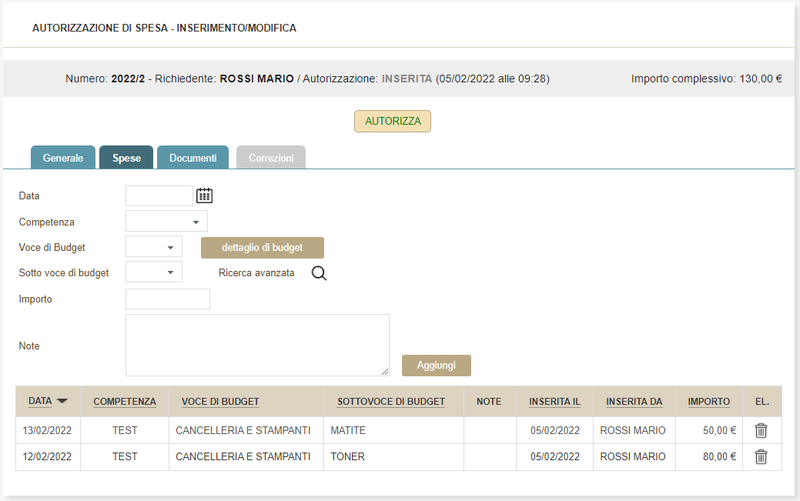
Task: Click inside the Note text area
Action: tap(257, 345)
